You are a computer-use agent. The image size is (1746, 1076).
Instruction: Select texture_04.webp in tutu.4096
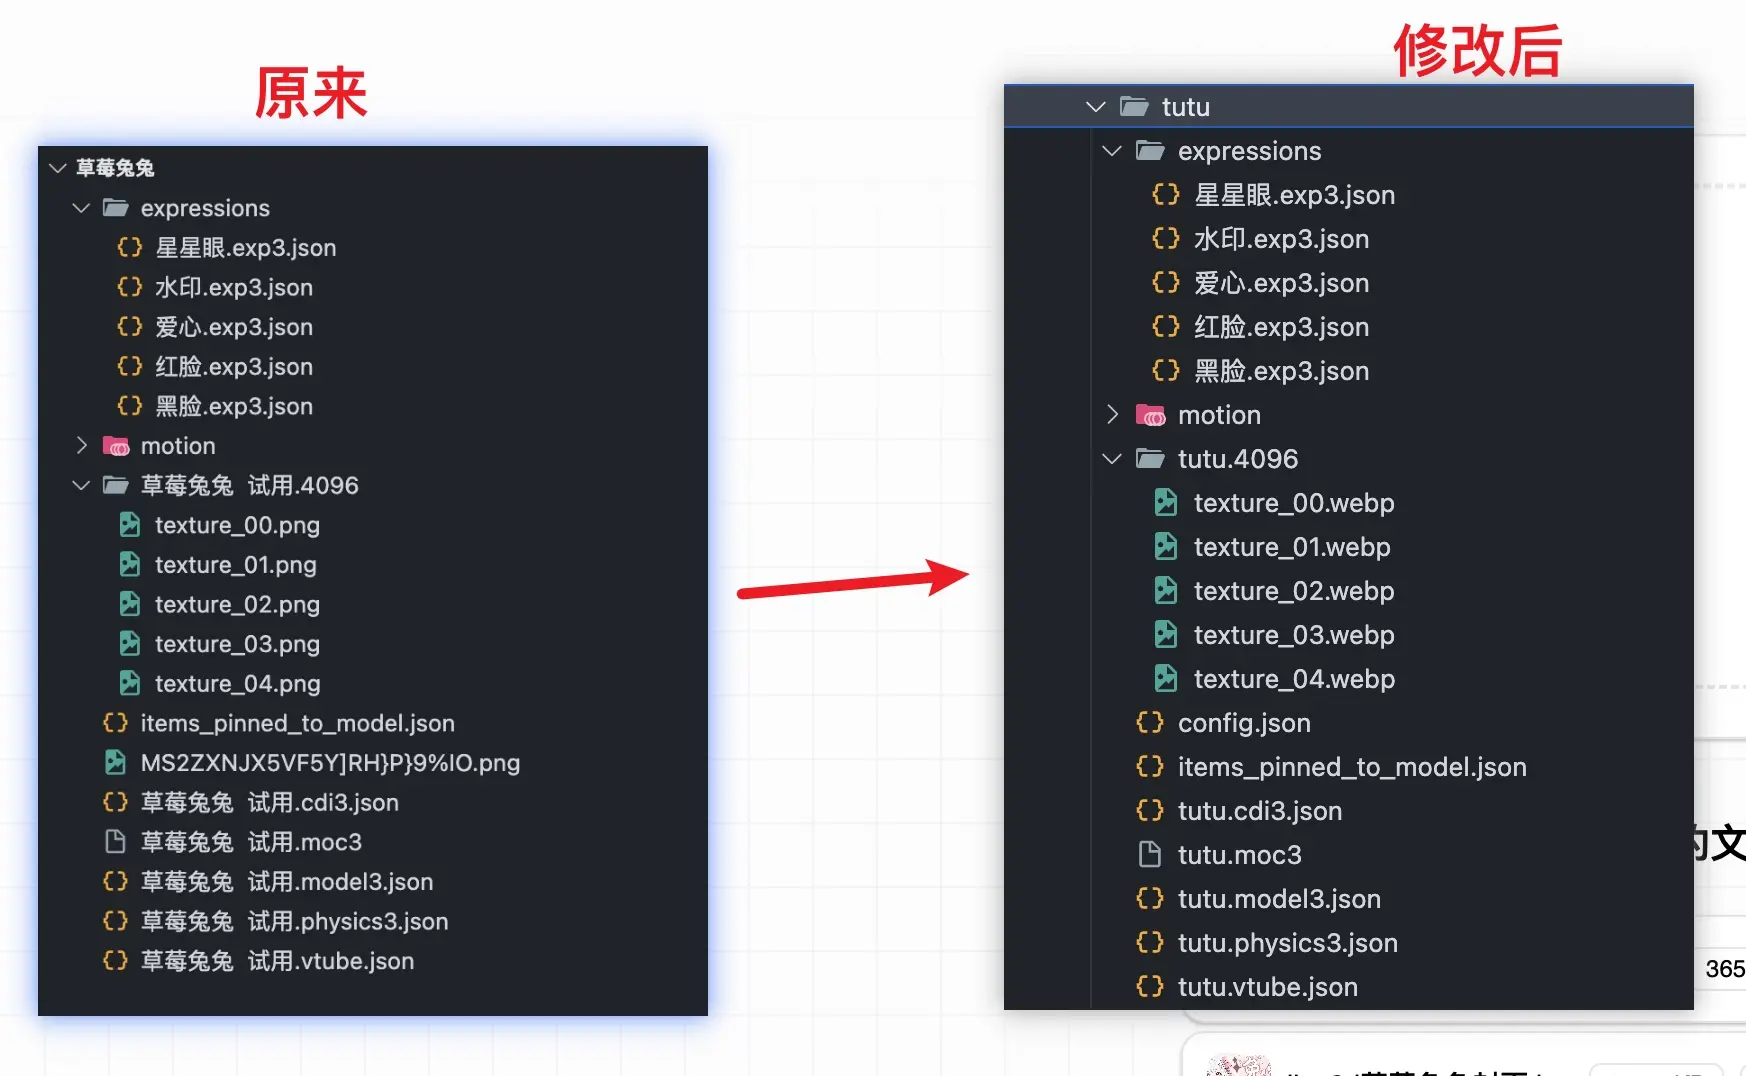coord(1294,679)
